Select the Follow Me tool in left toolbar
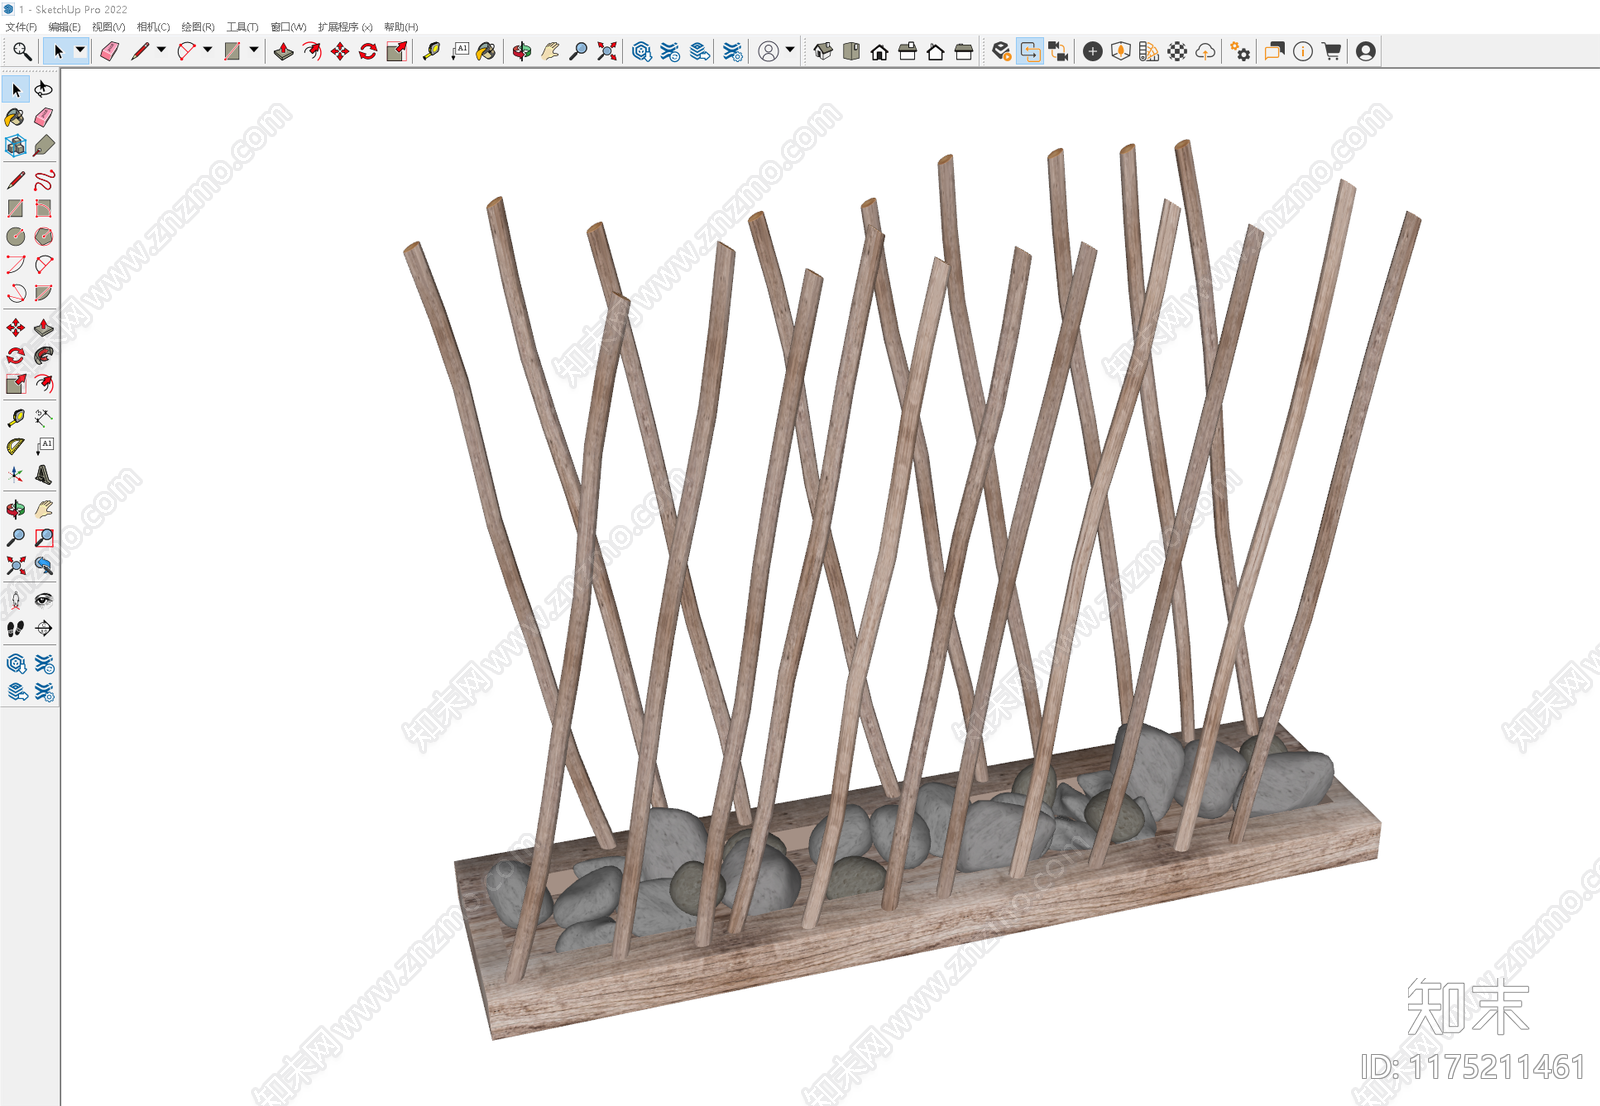Image resolution: width=1600 pixels, height=1106 pixels. [43, 356]
